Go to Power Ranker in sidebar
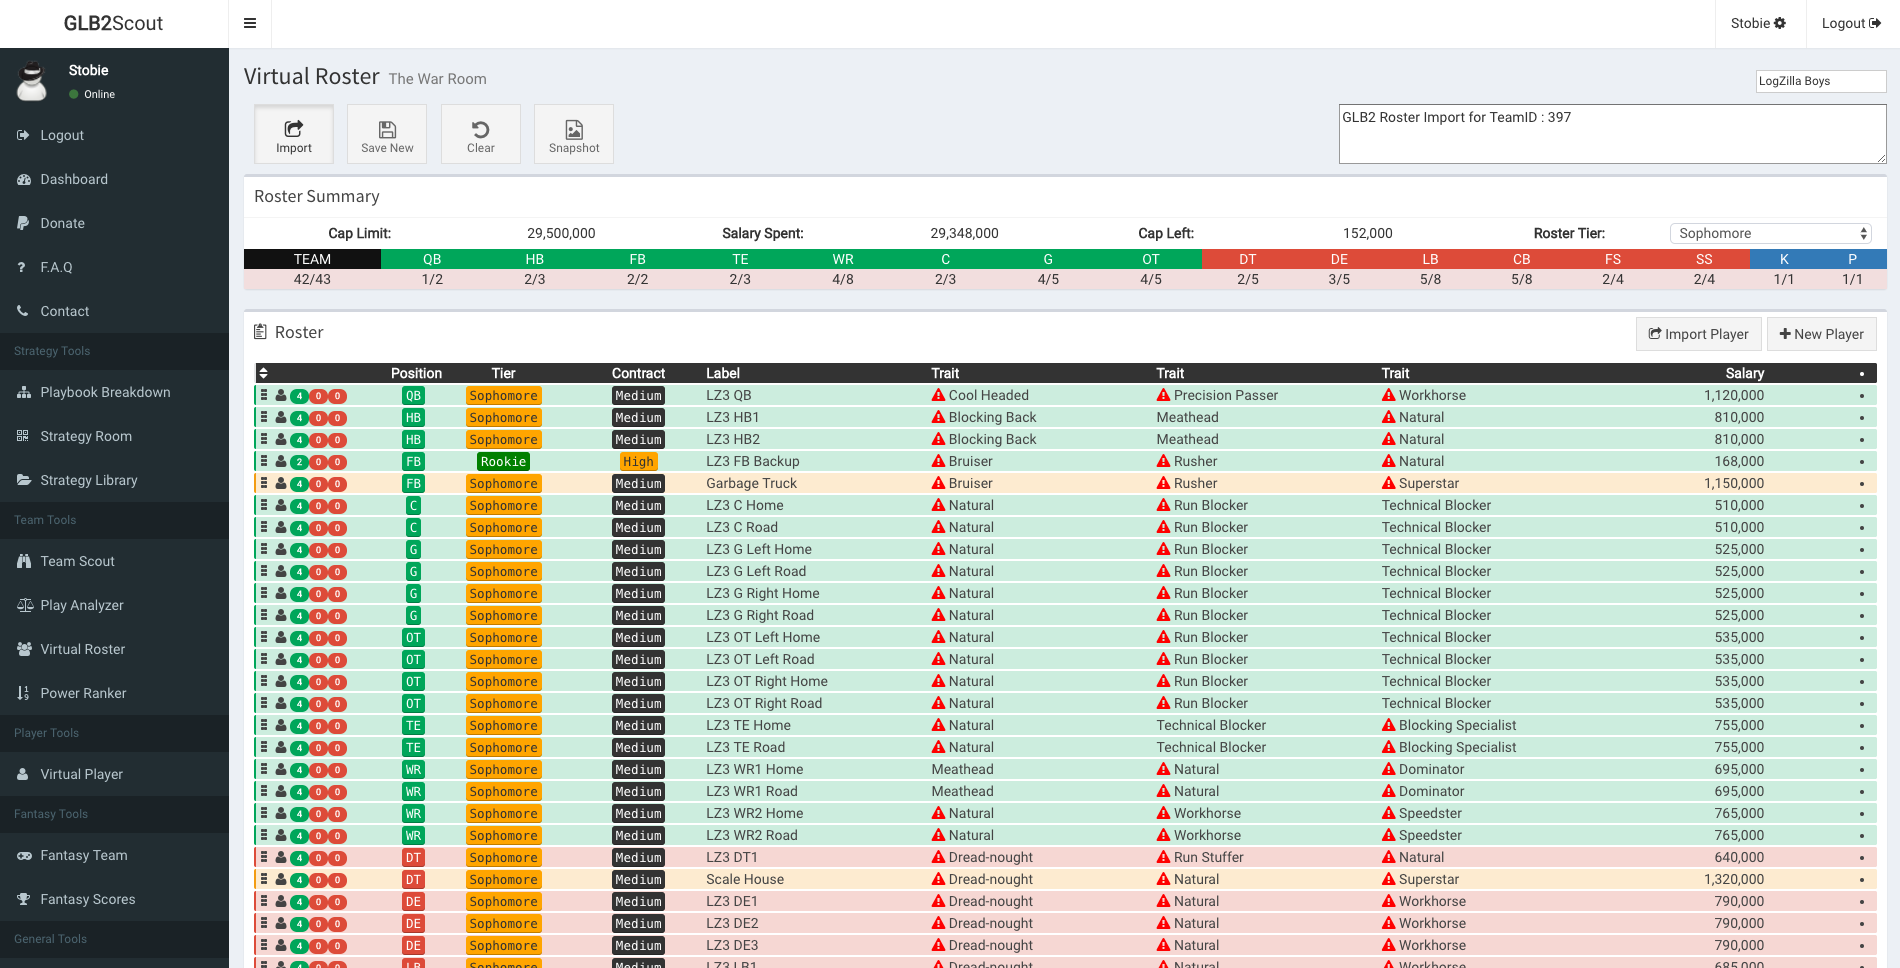This screenshot has width=1900, height=968. click(x=83, y=693)
